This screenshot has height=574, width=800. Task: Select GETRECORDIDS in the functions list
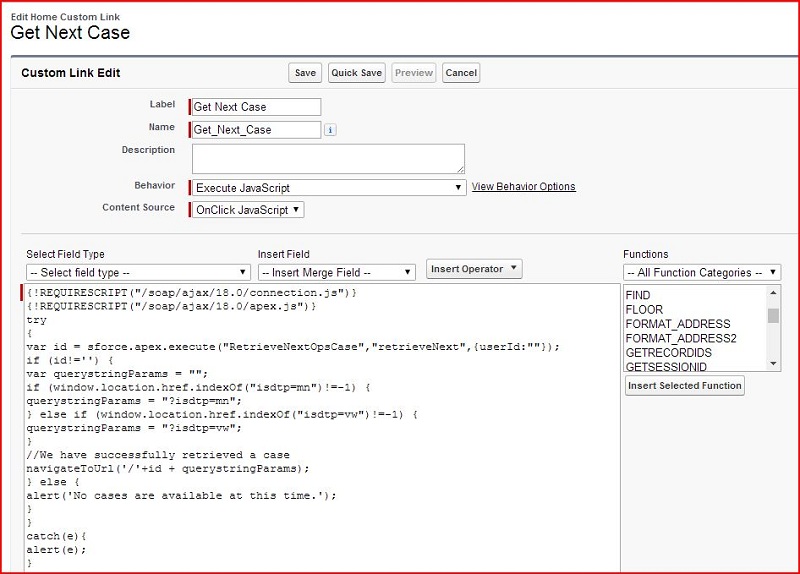coord(668,353)
